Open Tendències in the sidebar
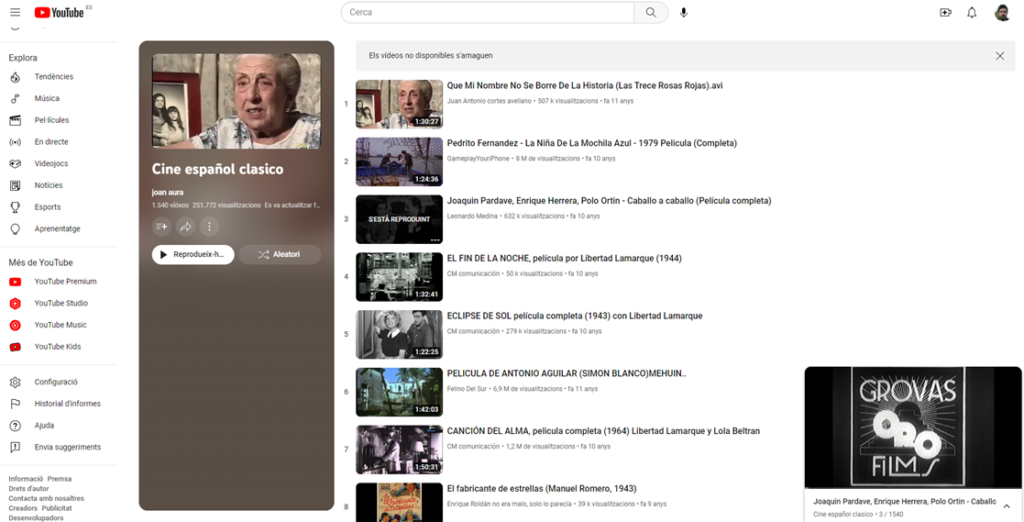The height and width of the screenshot is (522, 1024). tap(53, 77)
